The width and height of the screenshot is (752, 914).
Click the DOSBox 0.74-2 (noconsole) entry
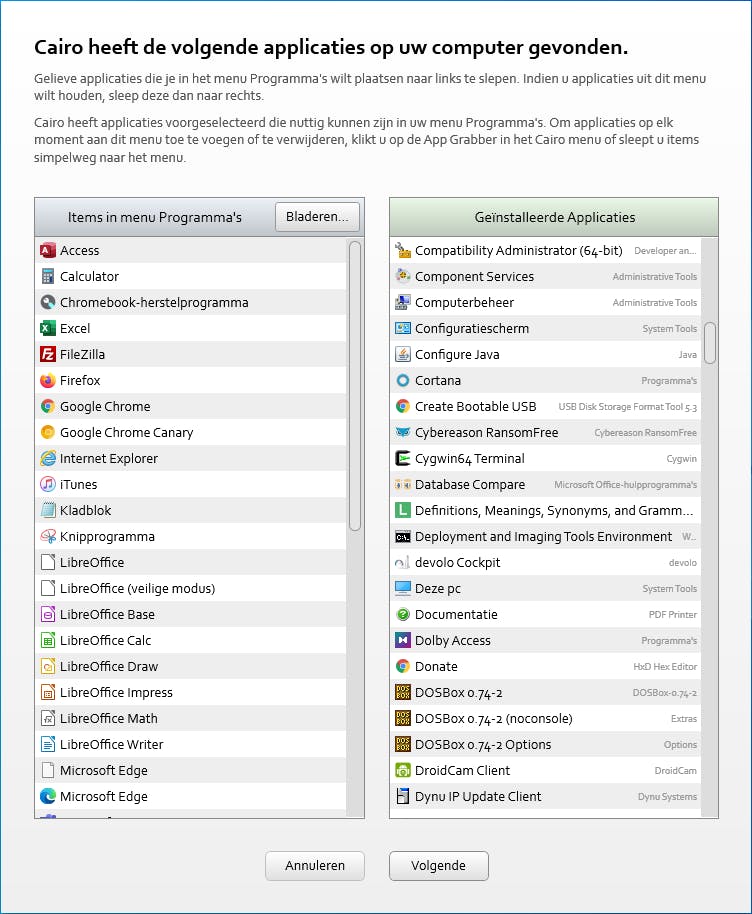545,718
